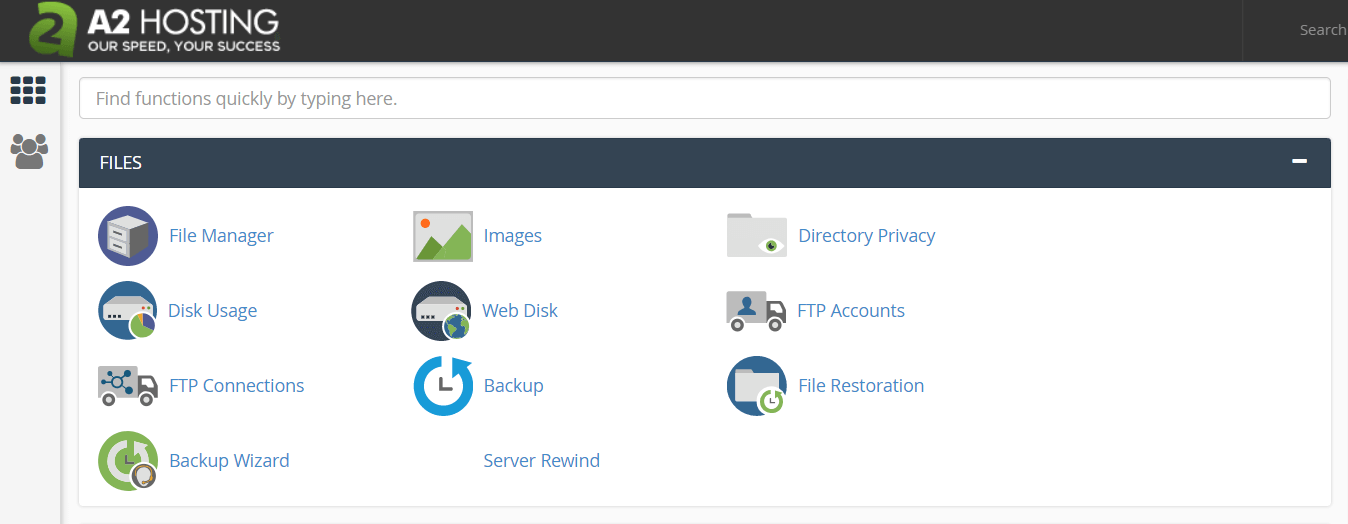Click the FILES section header title
Image resolution: width=1348 pixels, height=524 pixels.
tap(121, 162)
